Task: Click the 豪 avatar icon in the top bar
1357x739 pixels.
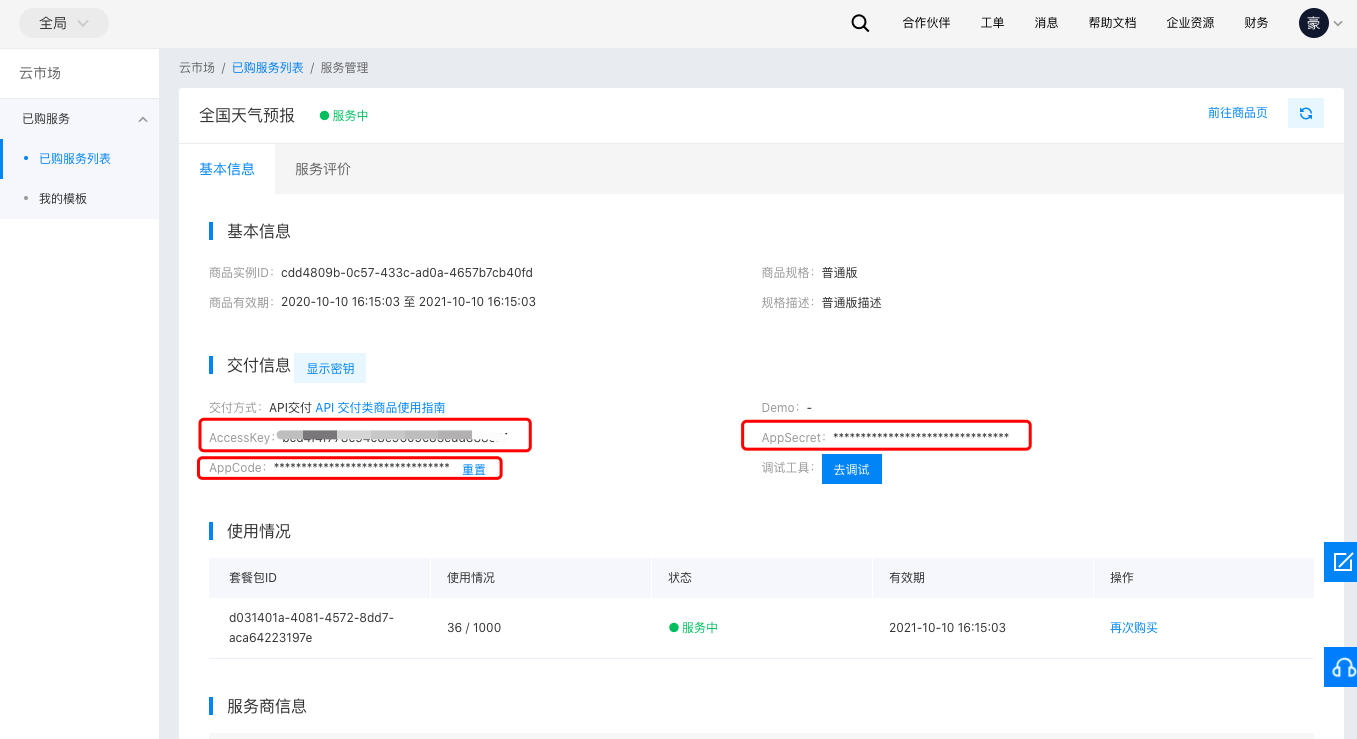Action: tap(1313, 22)
